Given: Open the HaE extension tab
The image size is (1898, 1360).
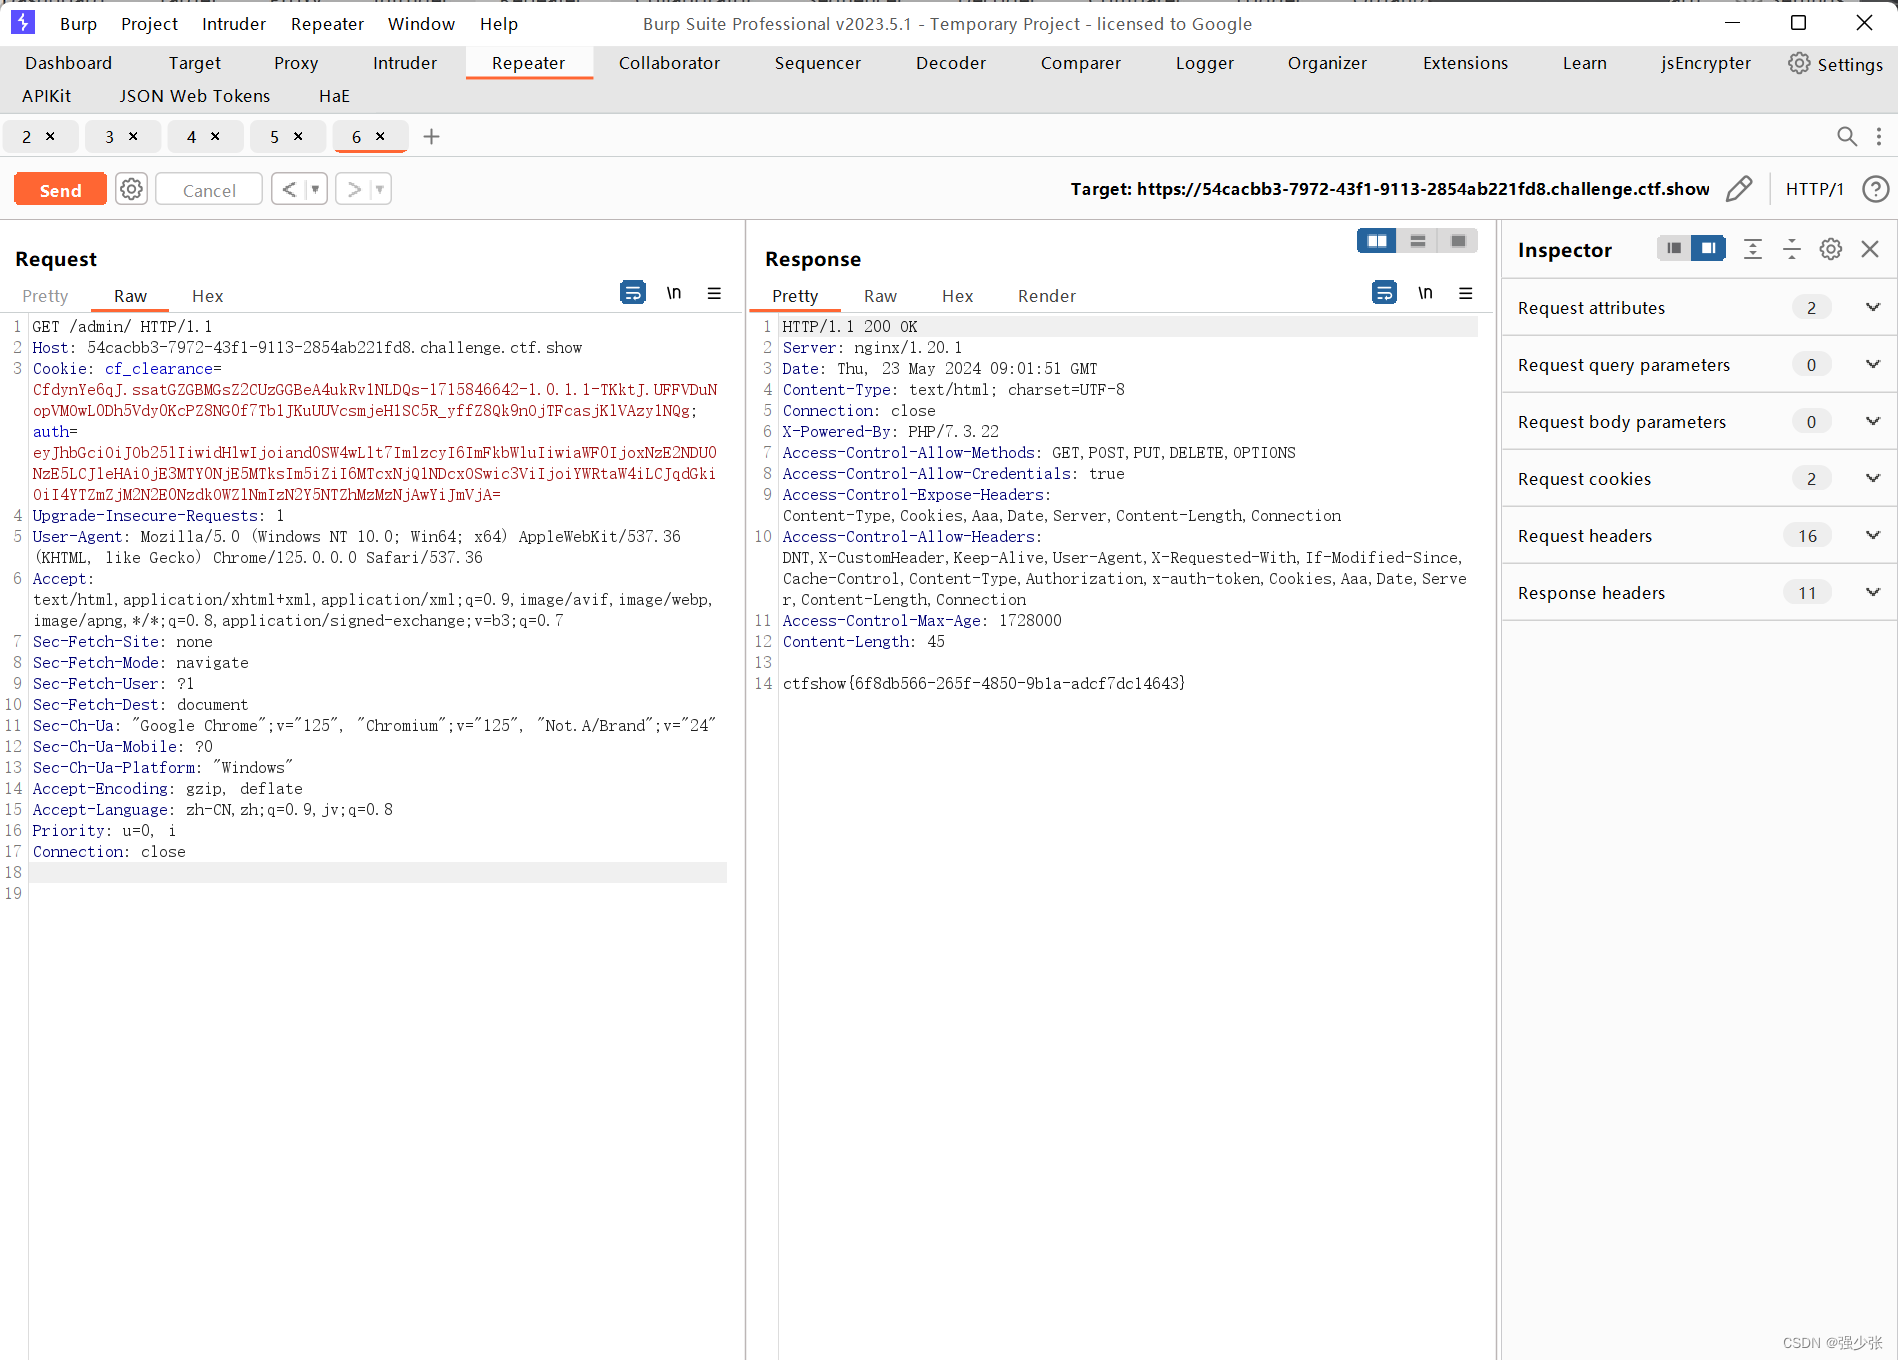Looking at the screenshot, I should (334, 96).
